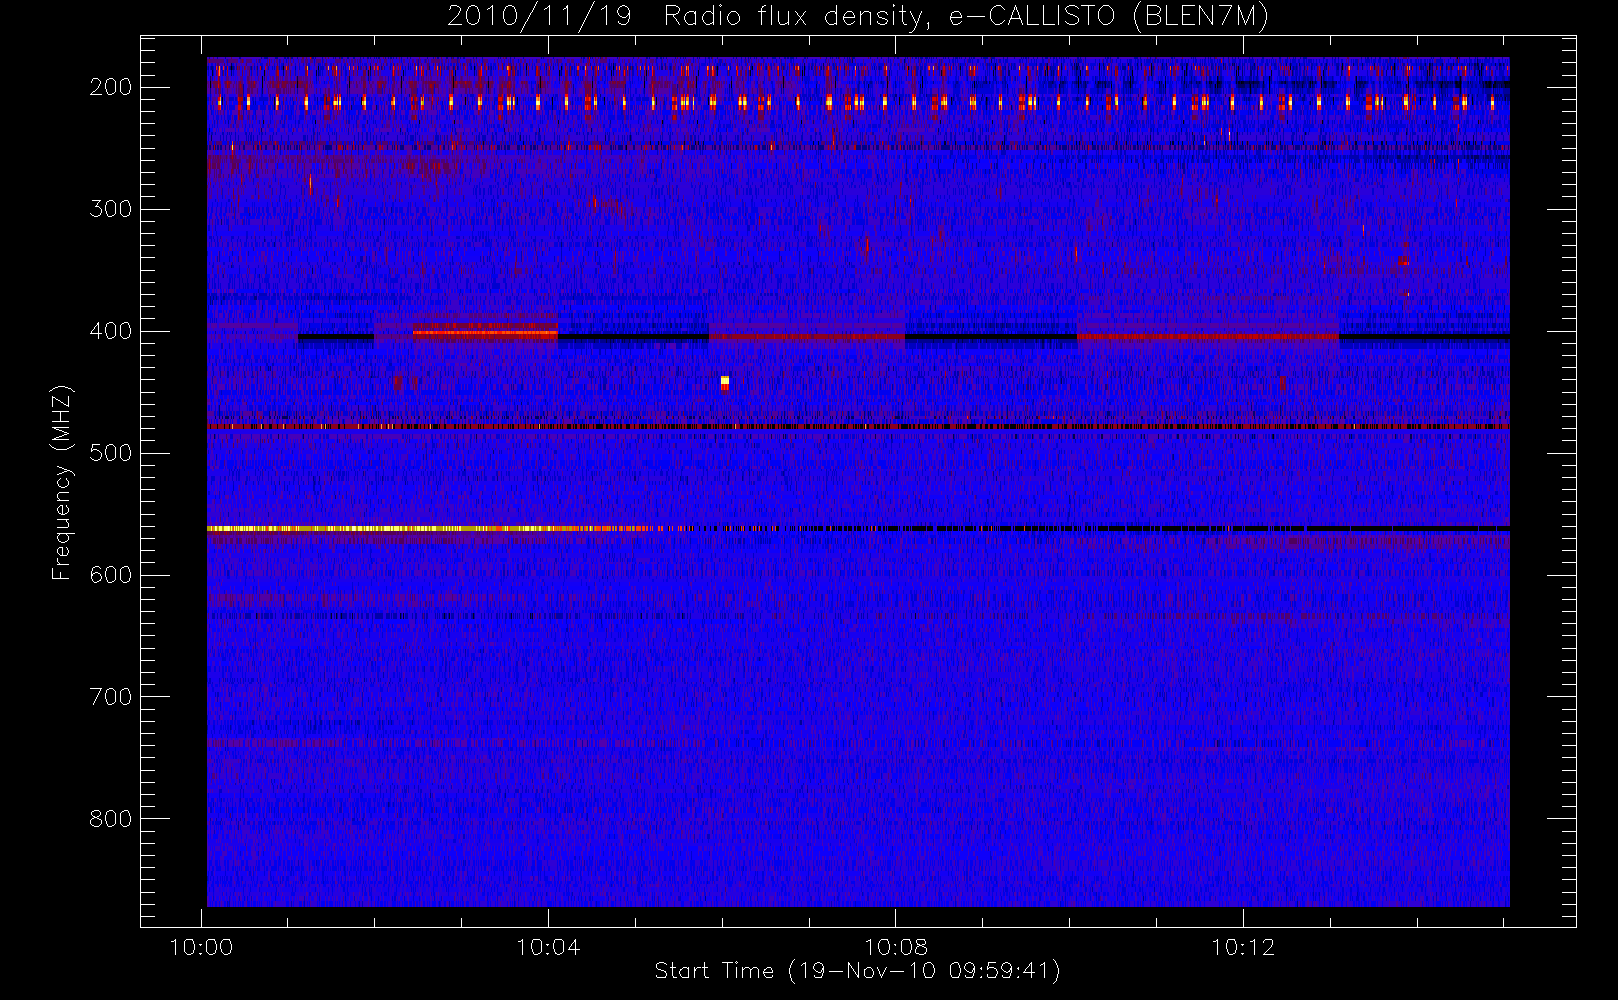Screen dimensions: 1618x1000
Task: Click the "Frequency (MHZ)" axis label
Action: tap(62, 482)
